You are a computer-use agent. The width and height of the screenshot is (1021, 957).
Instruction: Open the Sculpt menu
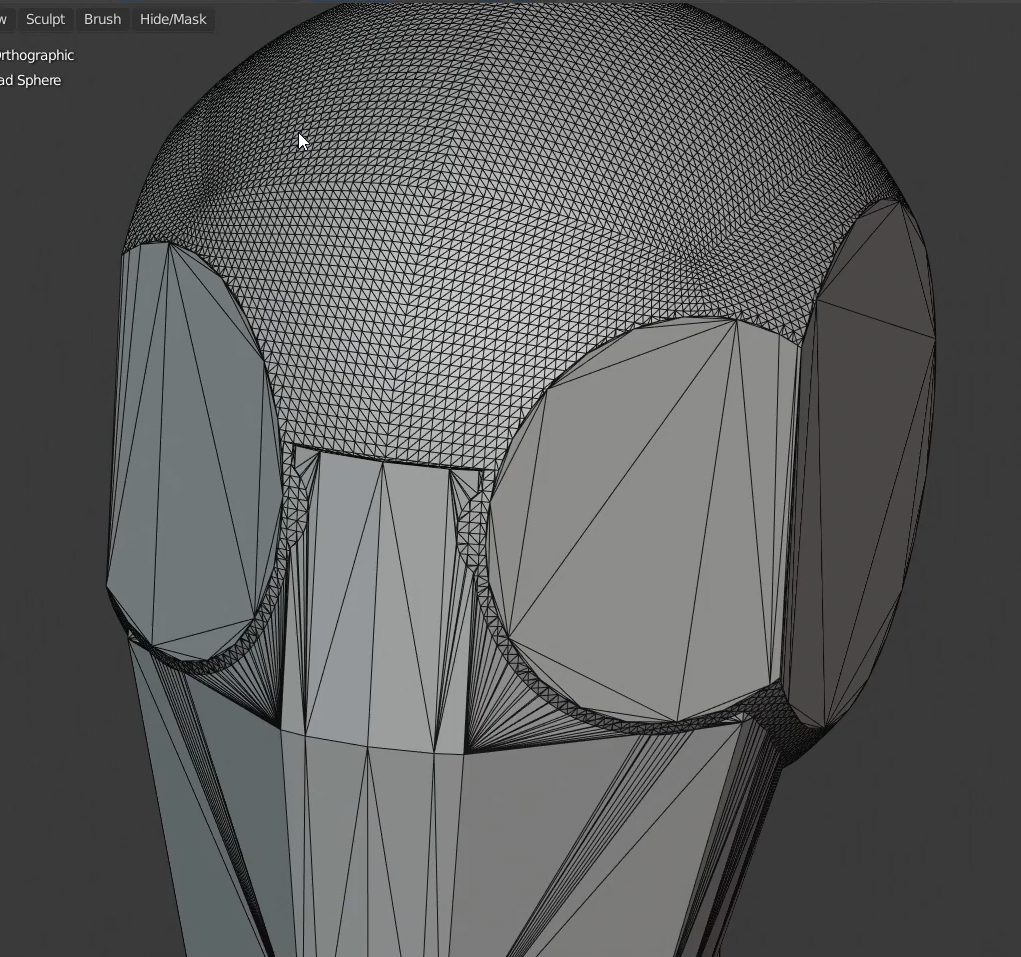point(45,19)
